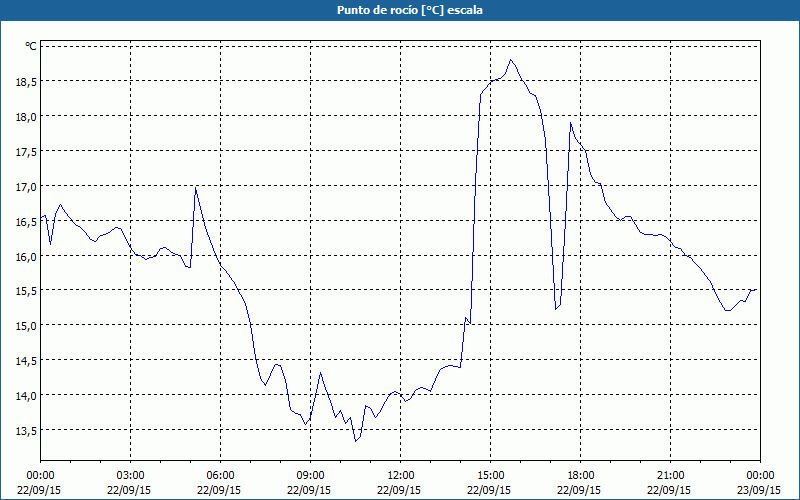Click the chart title 'Punto de rocío [°C] escala'
The image size is (800, 500).
[410, 10]
